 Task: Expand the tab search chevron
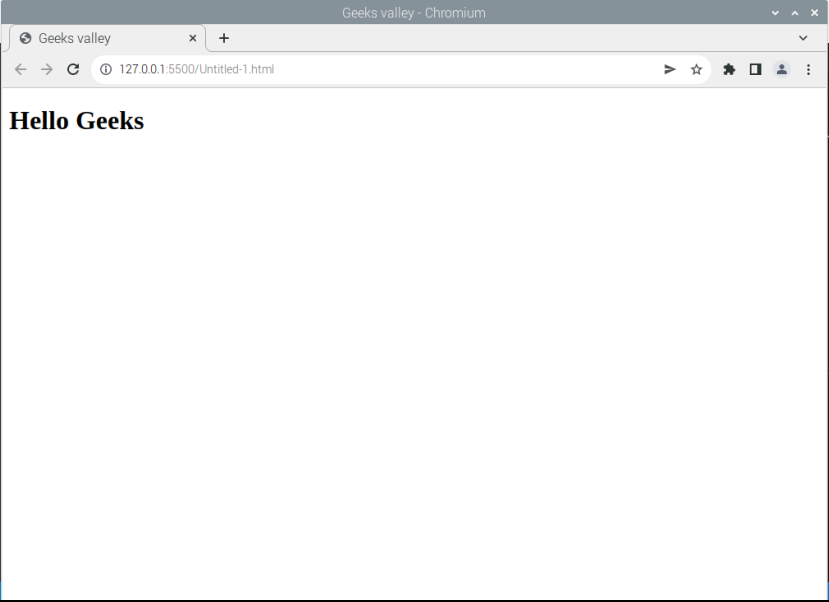click(x=803, y=38)
